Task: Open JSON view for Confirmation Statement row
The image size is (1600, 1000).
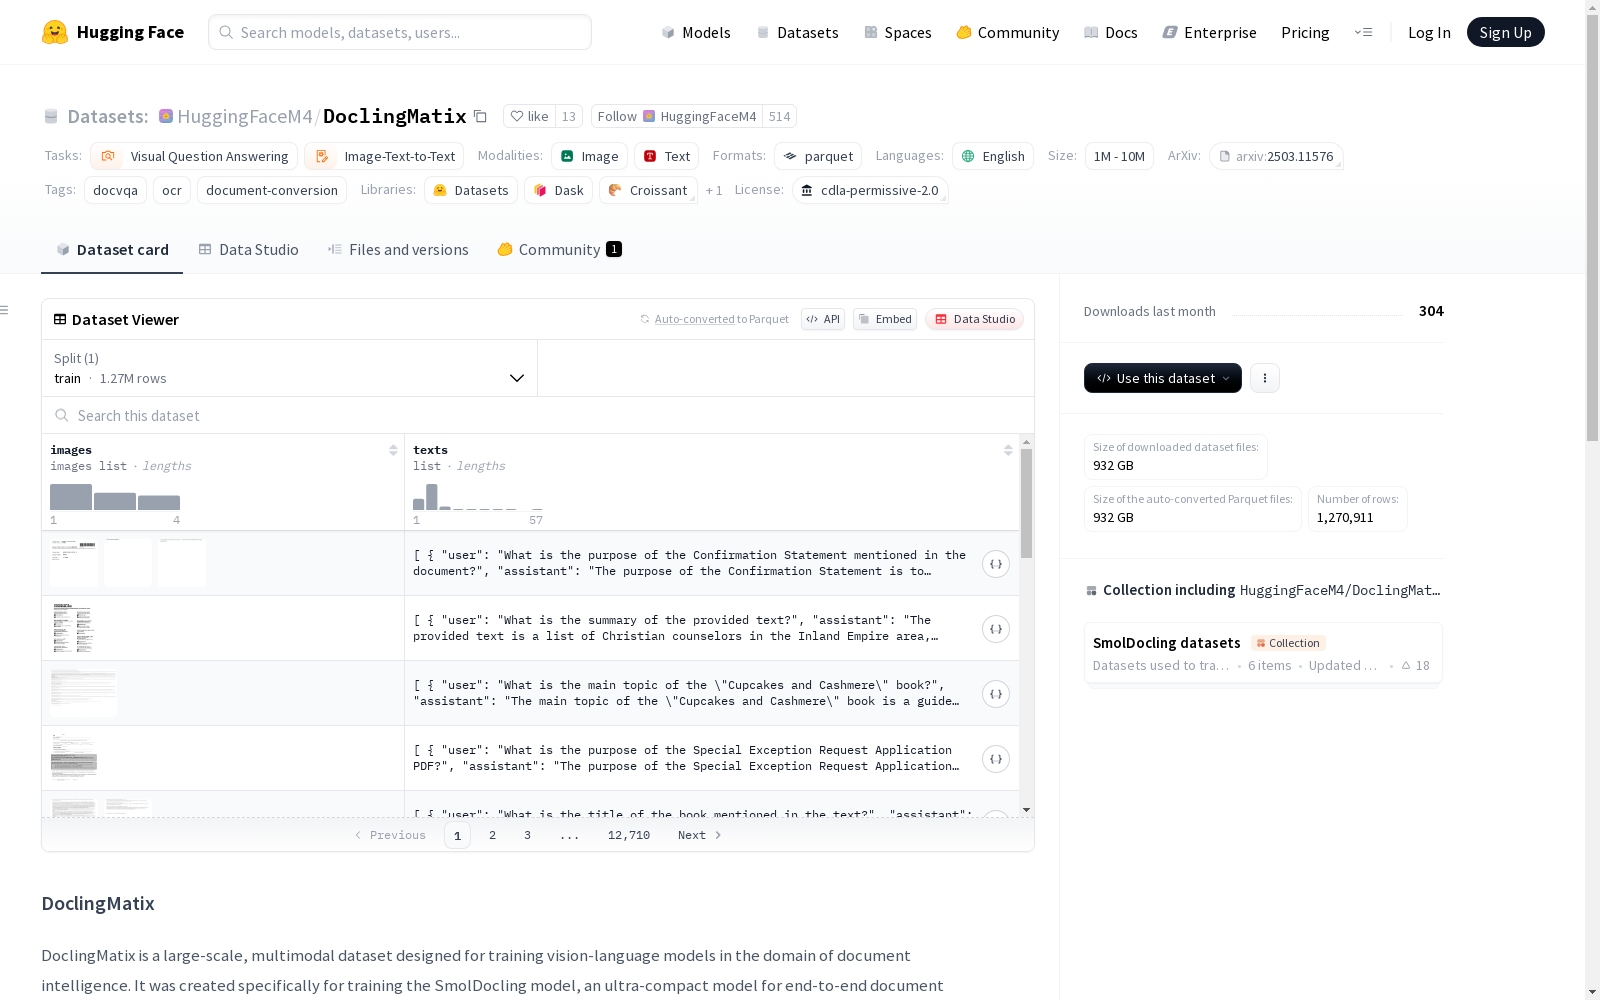Action: click(x=995, y=564)
